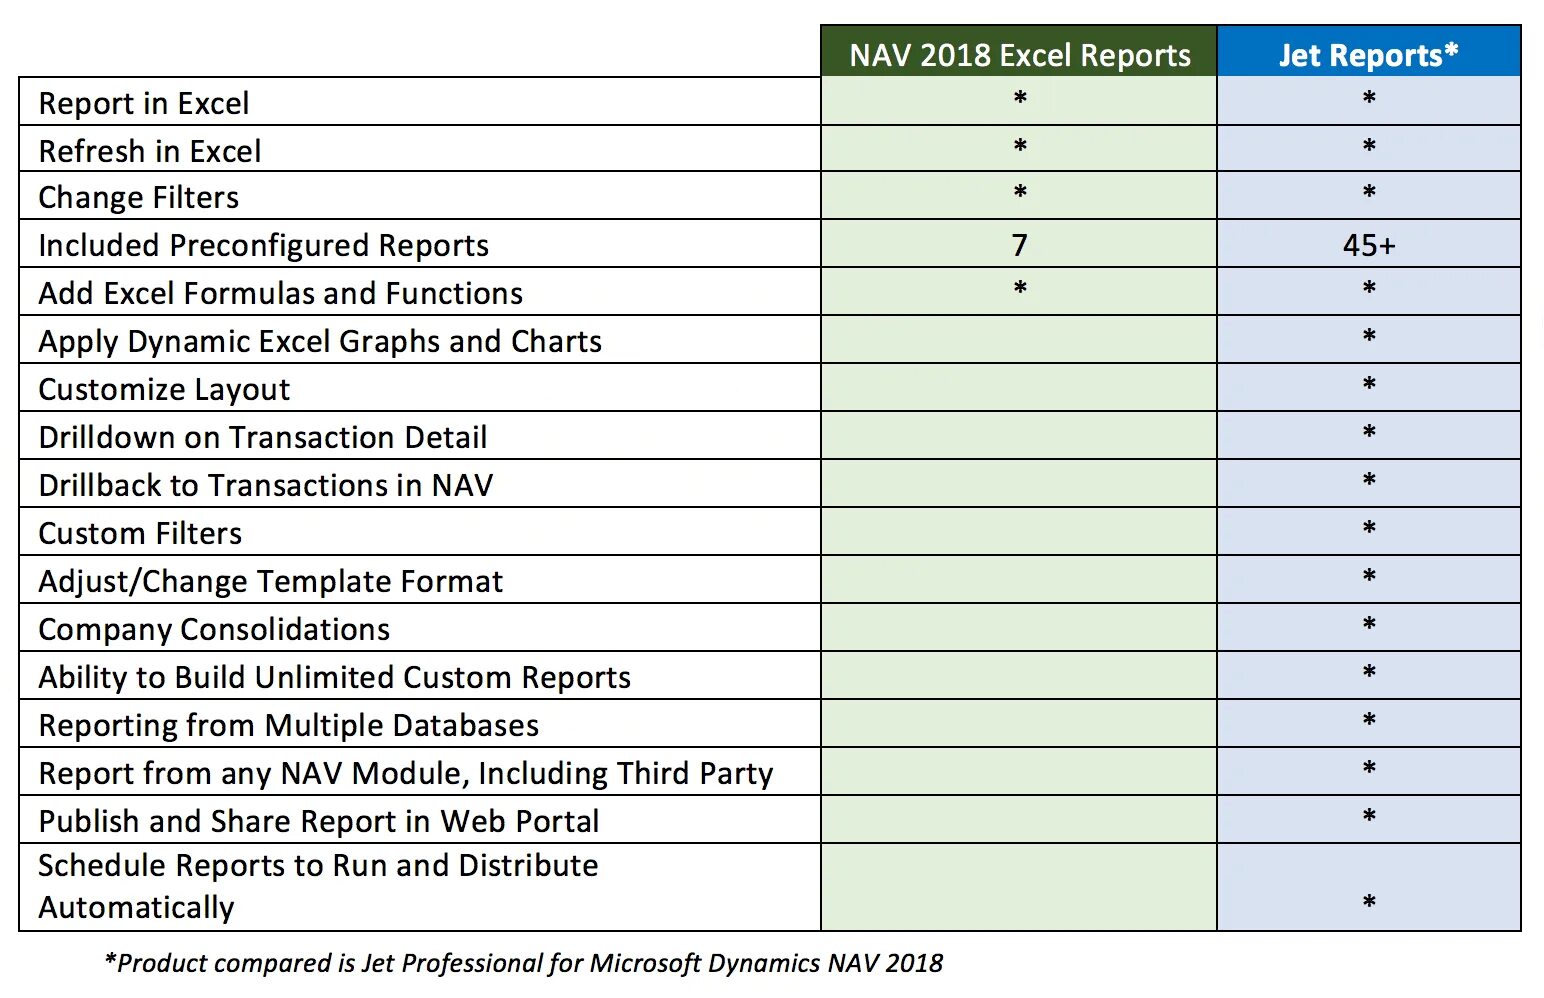Click the footnote about Jet Professional product
This screenshot has width=1544, height=998.
pyautogui.click(x=523, y=963)
